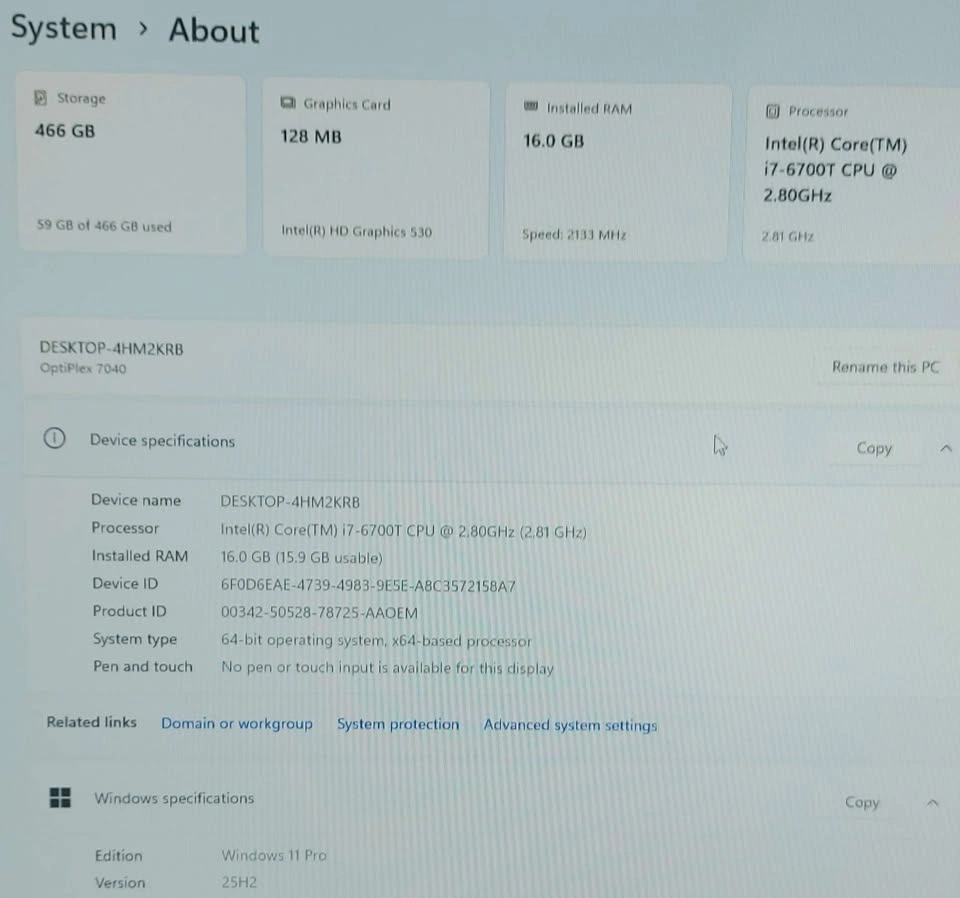
Task: Click the Installed RAM label in specifications list
Action: [140, 555]
